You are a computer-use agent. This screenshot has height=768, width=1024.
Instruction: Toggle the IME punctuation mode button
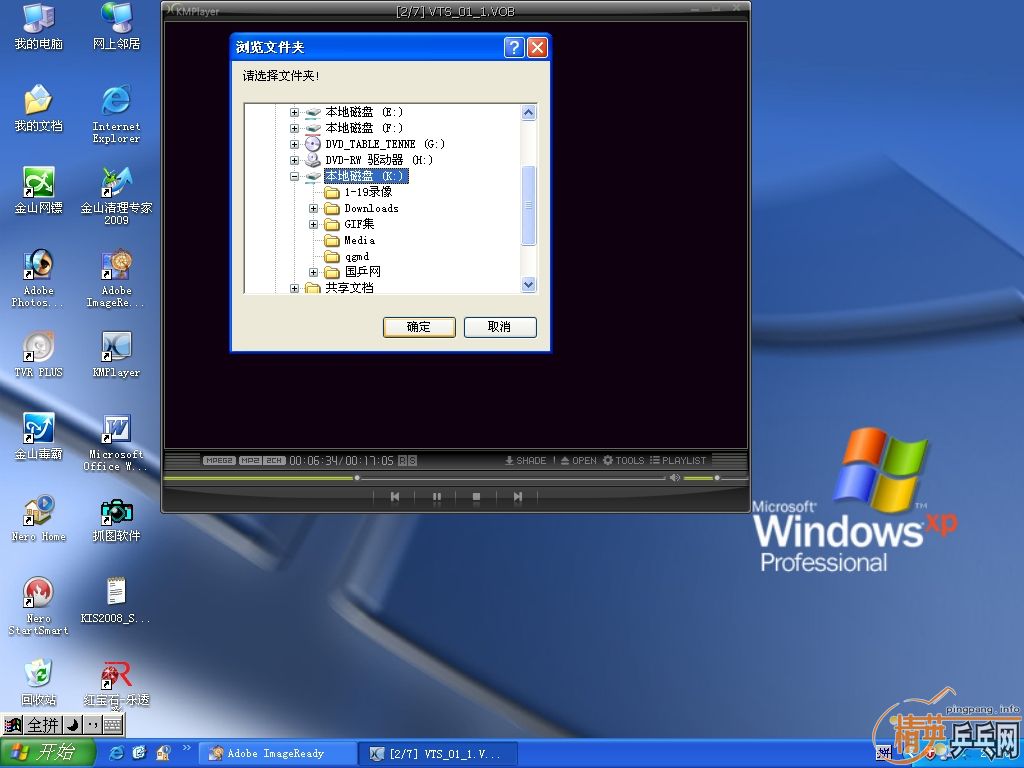pyautogui.click(x=92, y=725)
